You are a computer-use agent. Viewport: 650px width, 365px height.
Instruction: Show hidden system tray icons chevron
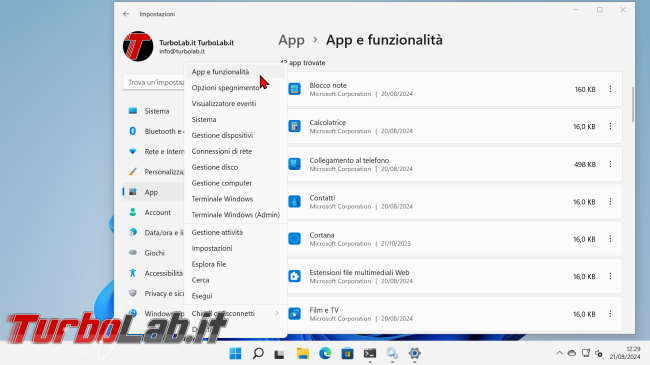pos(559,353)
